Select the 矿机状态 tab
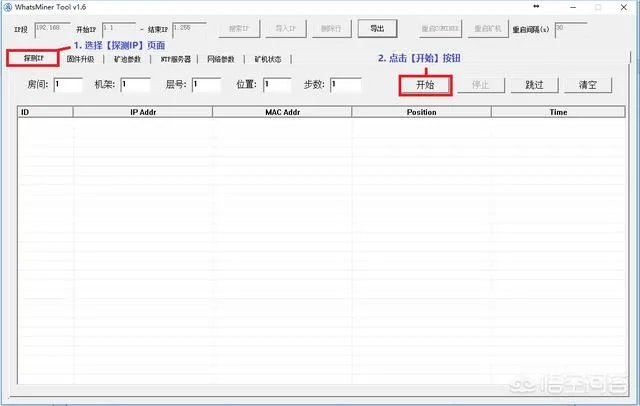Image resolution: width=640 pixels, height=406 pixels. coord(268,59)
